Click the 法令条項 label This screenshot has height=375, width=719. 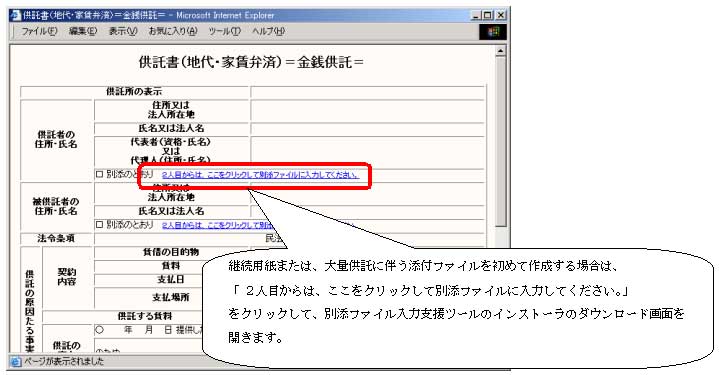[56, 238]
